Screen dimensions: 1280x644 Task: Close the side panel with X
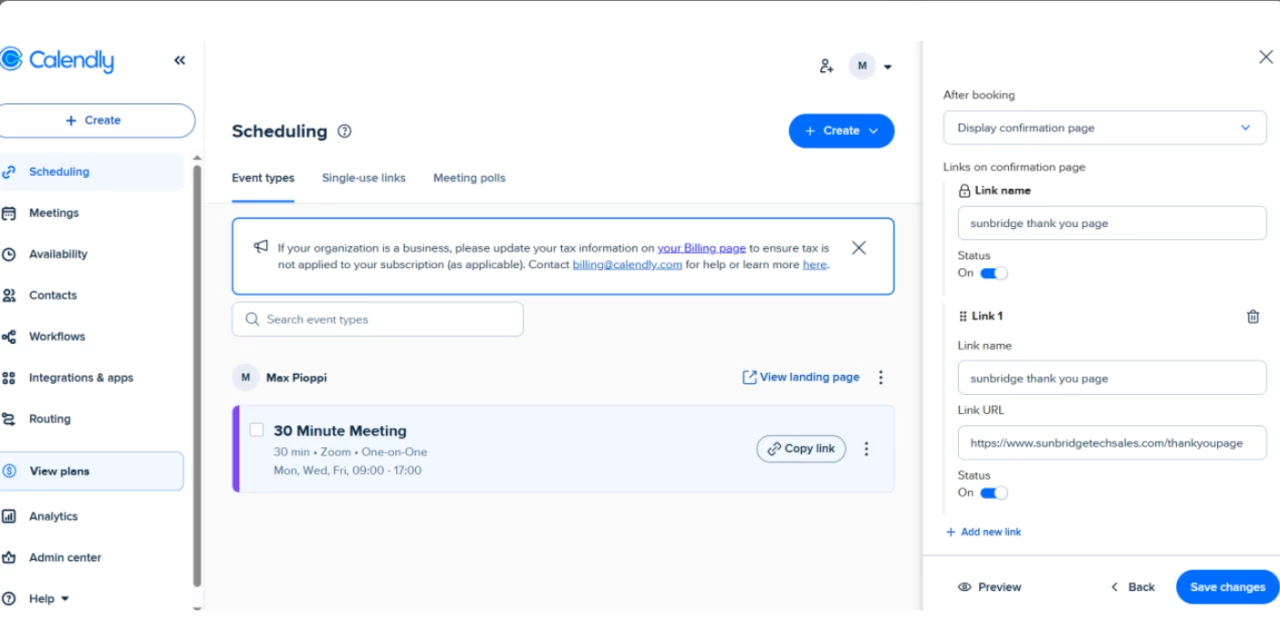1265,57
